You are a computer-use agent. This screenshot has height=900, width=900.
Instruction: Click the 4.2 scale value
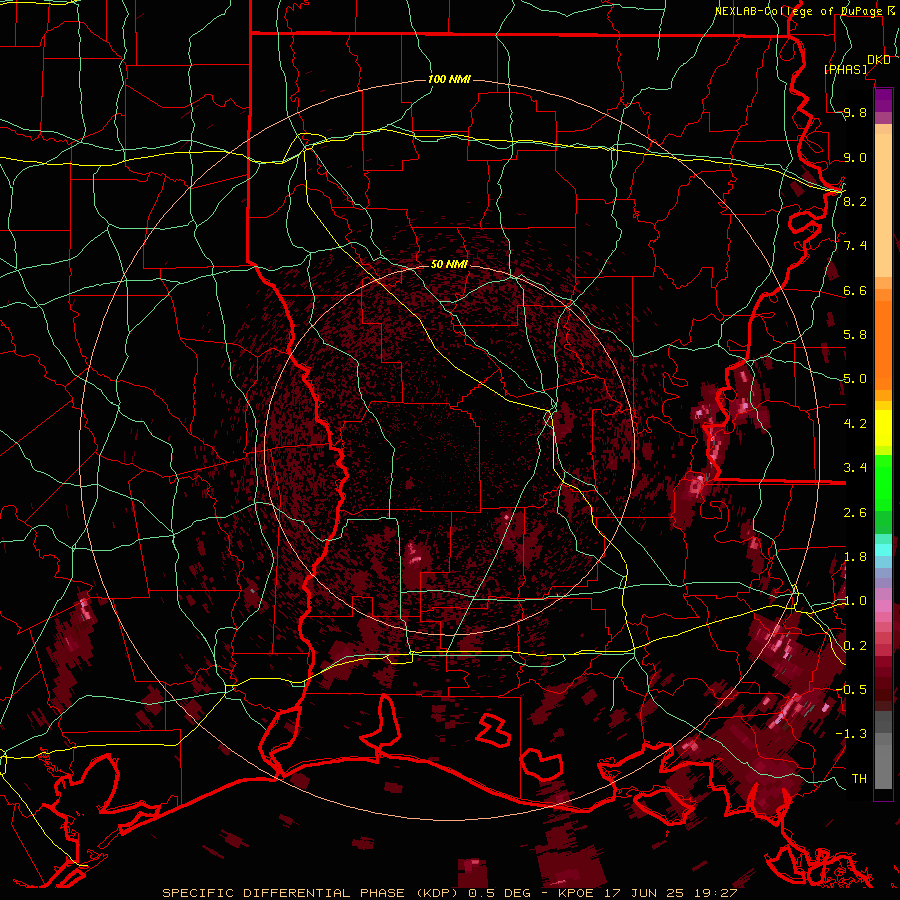tap(855, 424)
